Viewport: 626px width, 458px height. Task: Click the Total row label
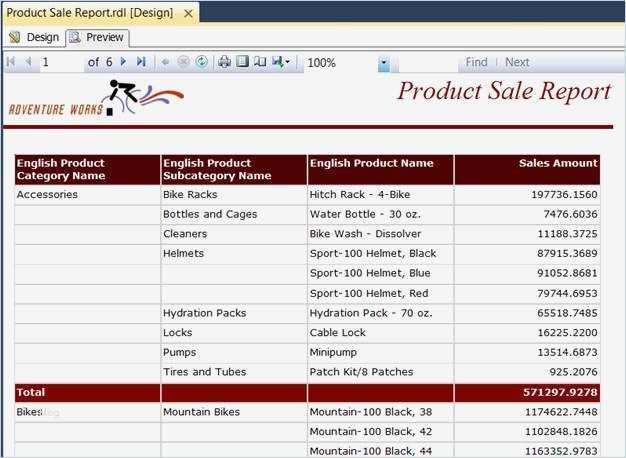[31, 393]
